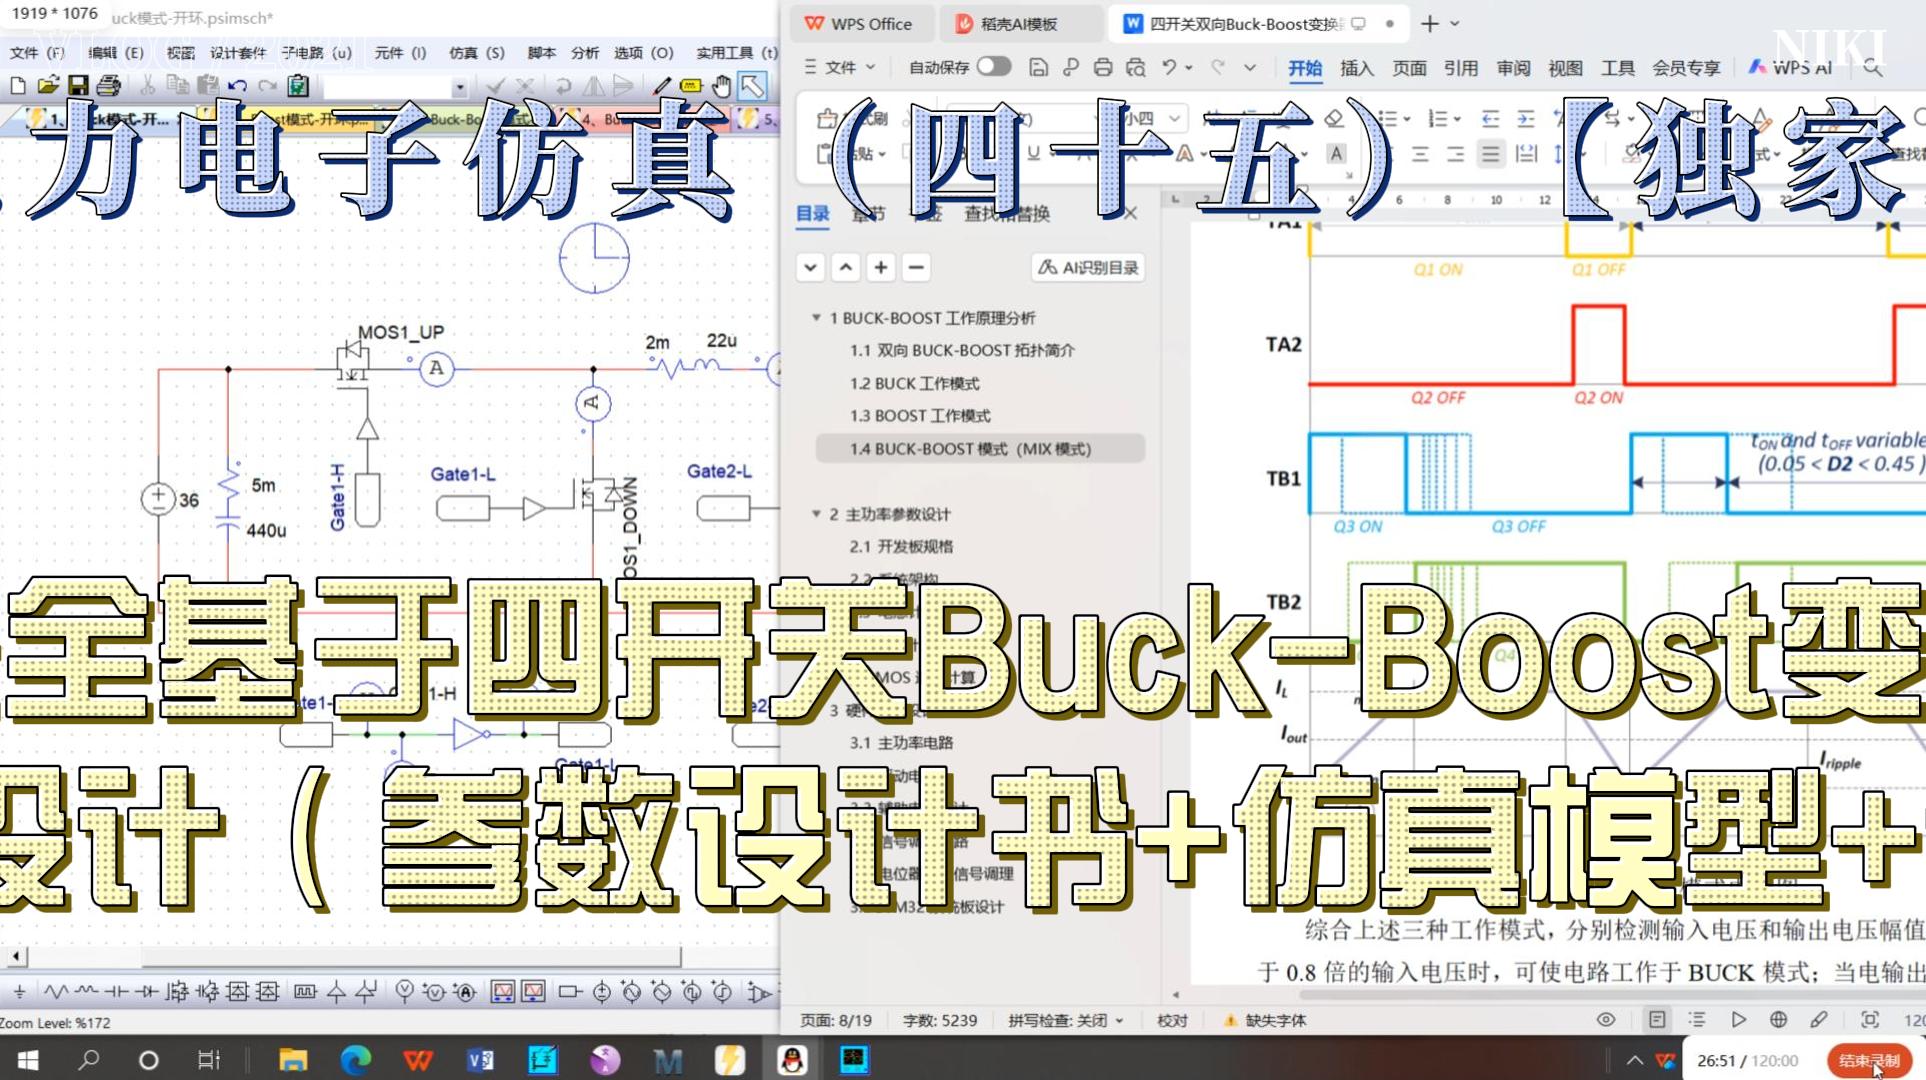
Task: Click the Print icon in PSIM toolbar
Action: point(108,86)
